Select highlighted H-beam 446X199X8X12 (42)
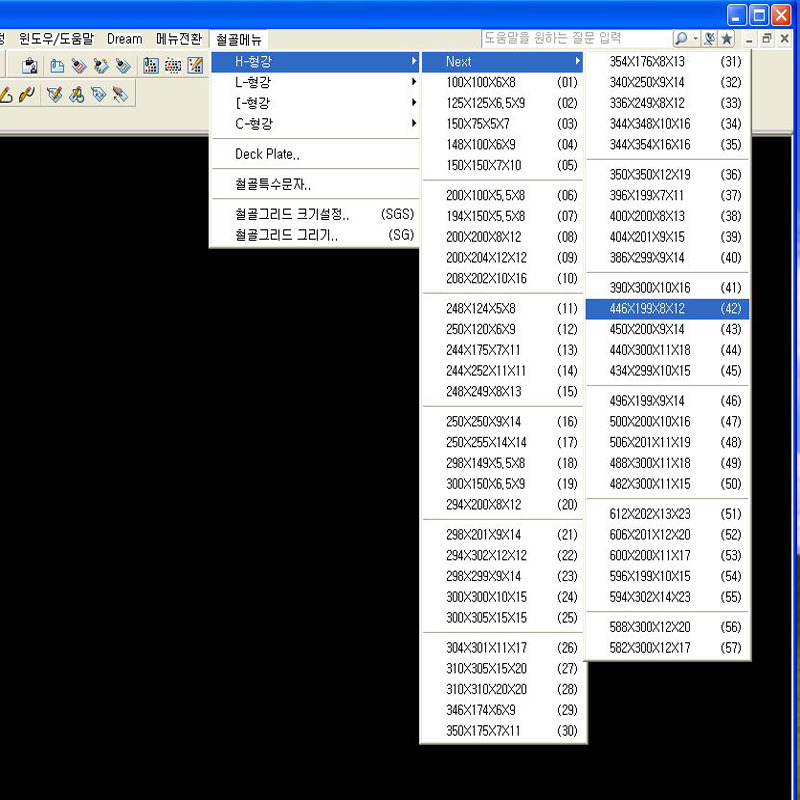This screenshot has height=800, width=800. coord(667,309)
